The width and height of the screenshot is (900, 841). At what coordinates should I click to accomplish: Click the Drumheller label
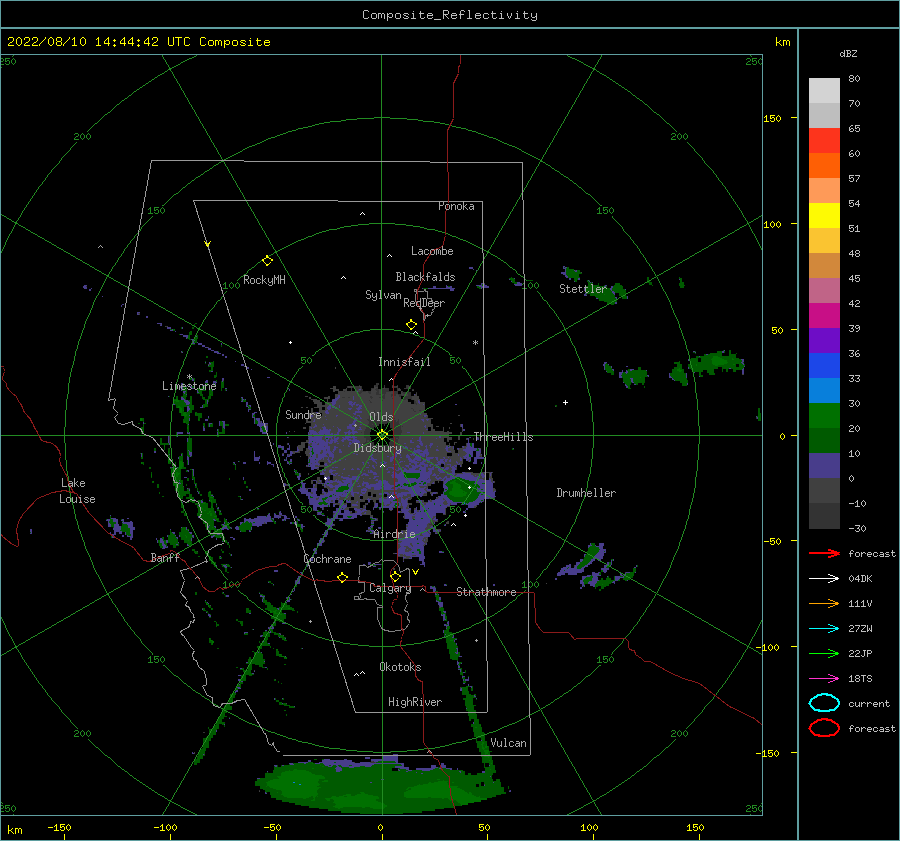pyautogui.click(x=586, y=493)
